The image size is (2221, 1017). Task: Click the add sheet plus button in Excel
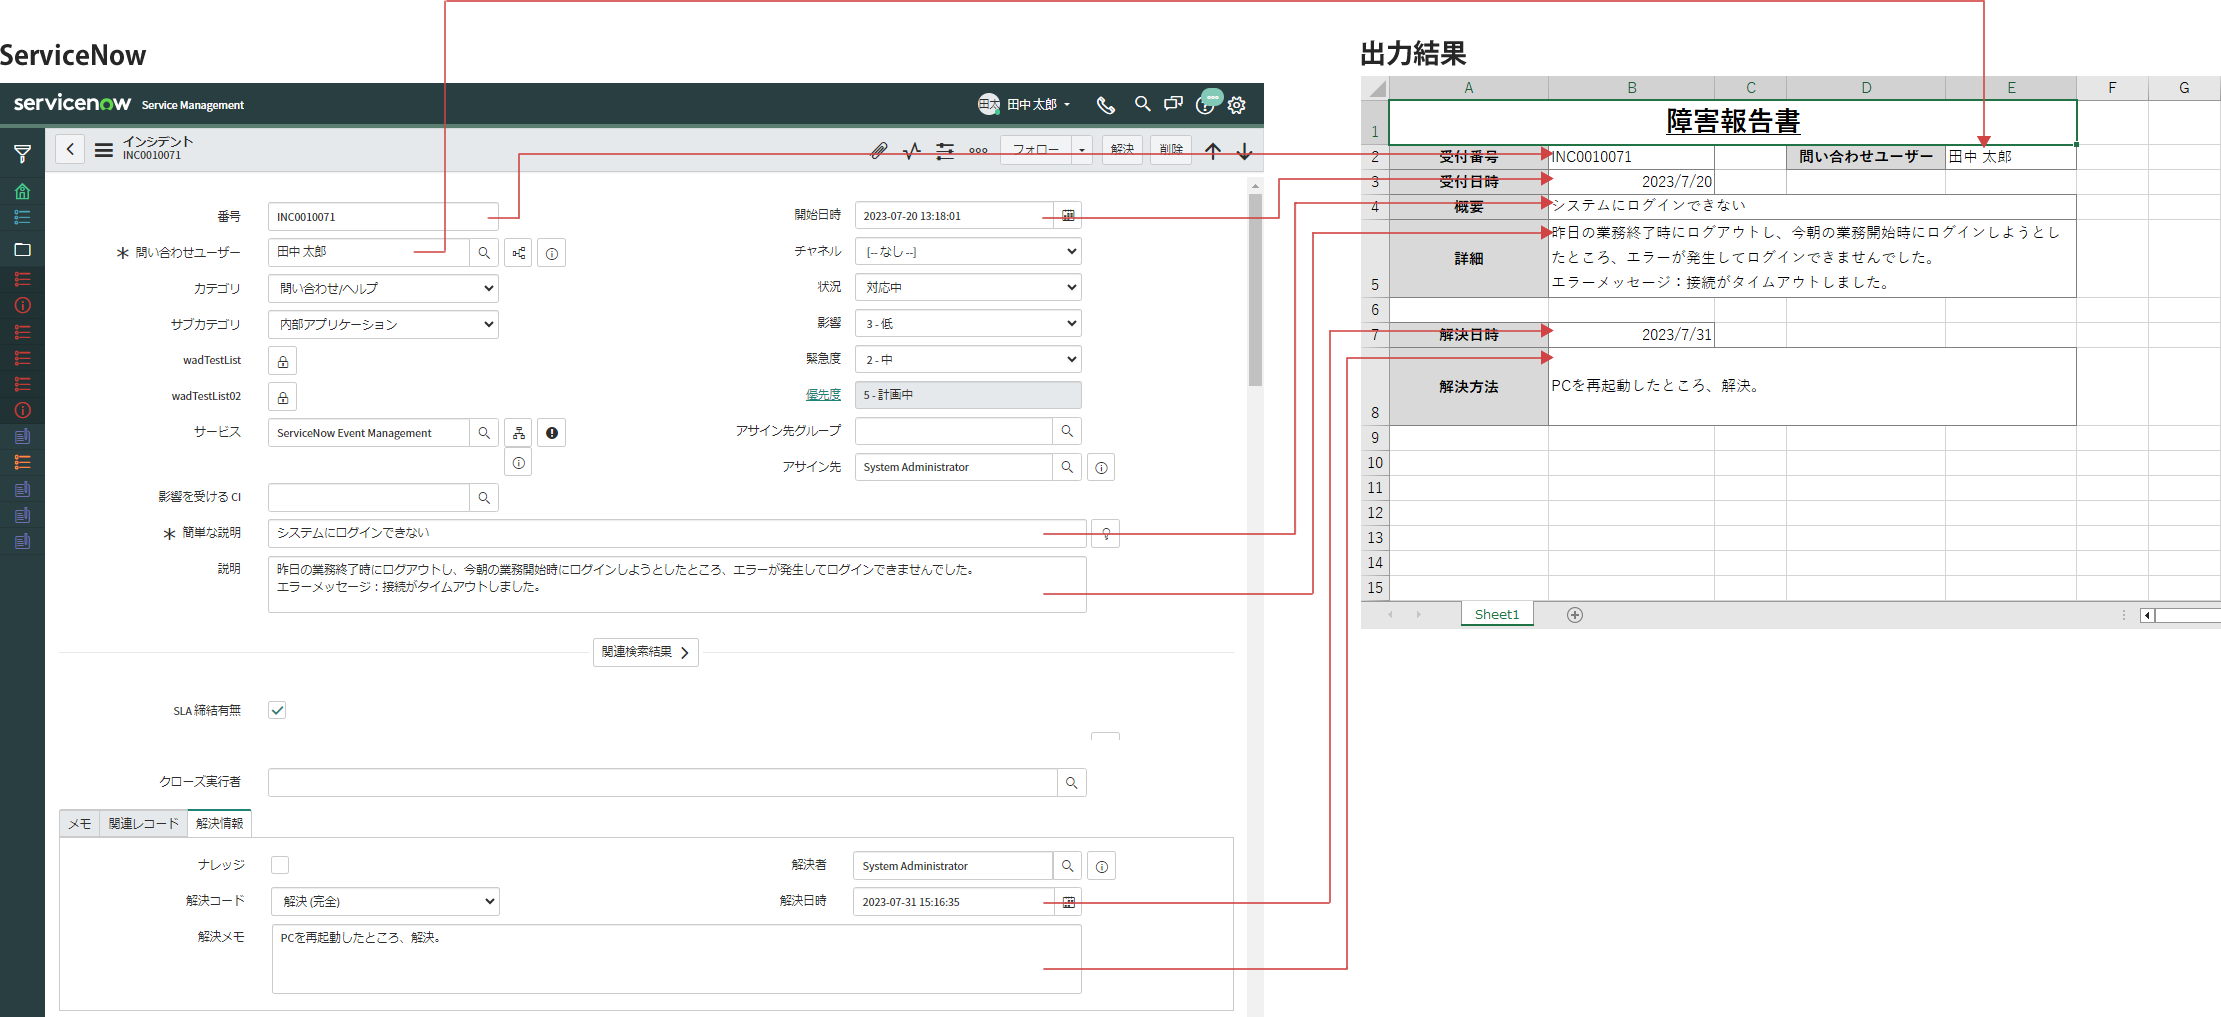[x=1575, y=615]
